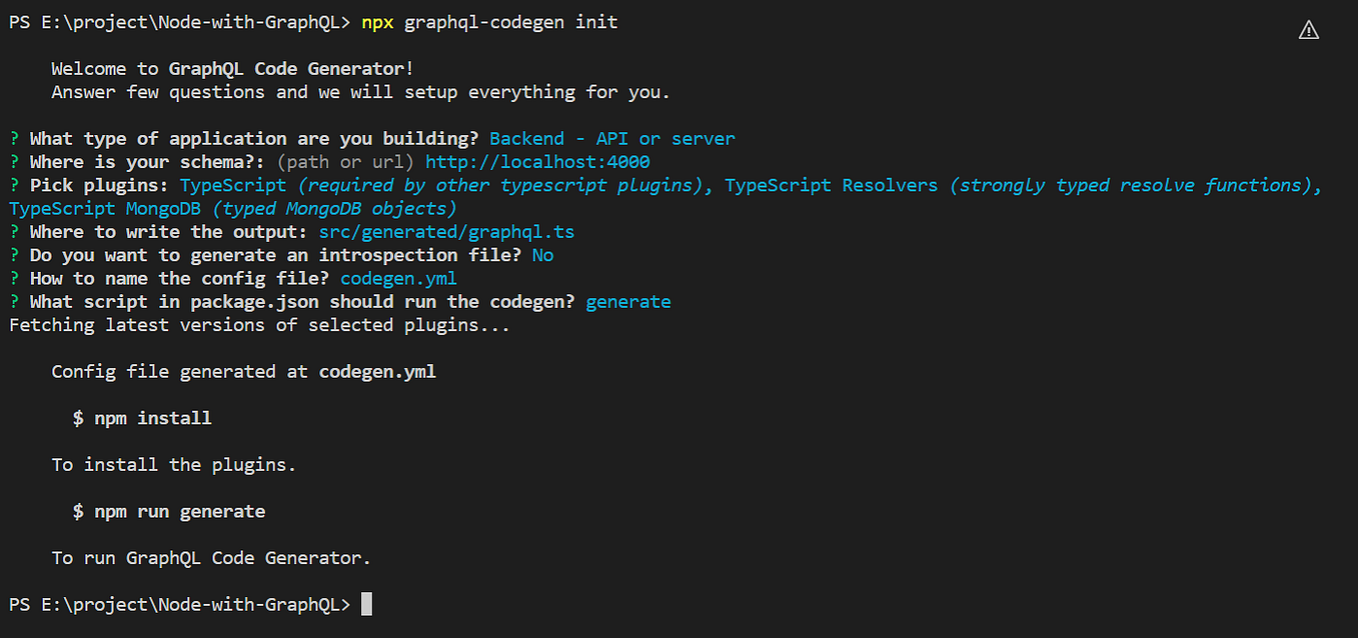Viewport: 1358px width, 638px height.
Task: Click the 'Welcome to GraphQL Code Generator!' heading
Action: [x=232, y=69]
